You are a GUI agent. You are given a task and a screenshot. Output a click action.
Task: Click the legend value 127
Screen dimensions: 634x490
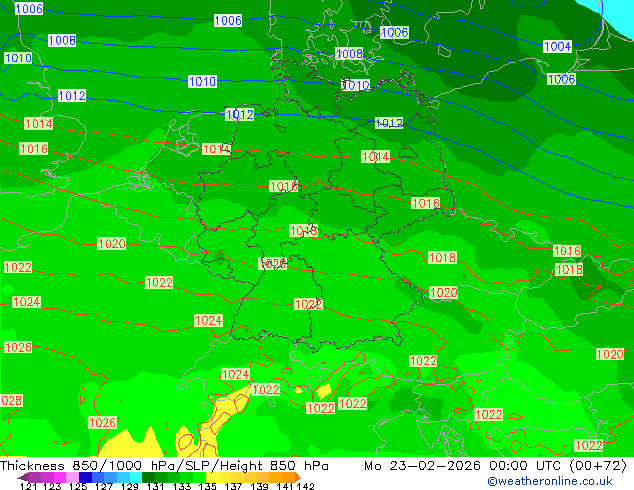[102, 486]
